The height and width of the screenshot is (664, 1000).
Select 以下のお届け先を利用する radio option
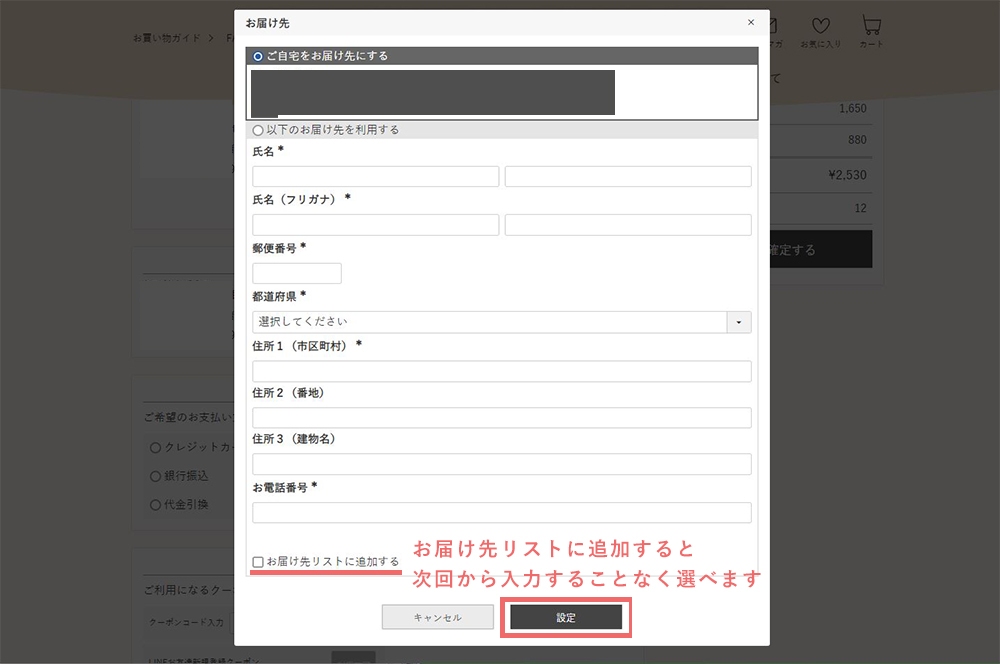[x=259, y=130]
